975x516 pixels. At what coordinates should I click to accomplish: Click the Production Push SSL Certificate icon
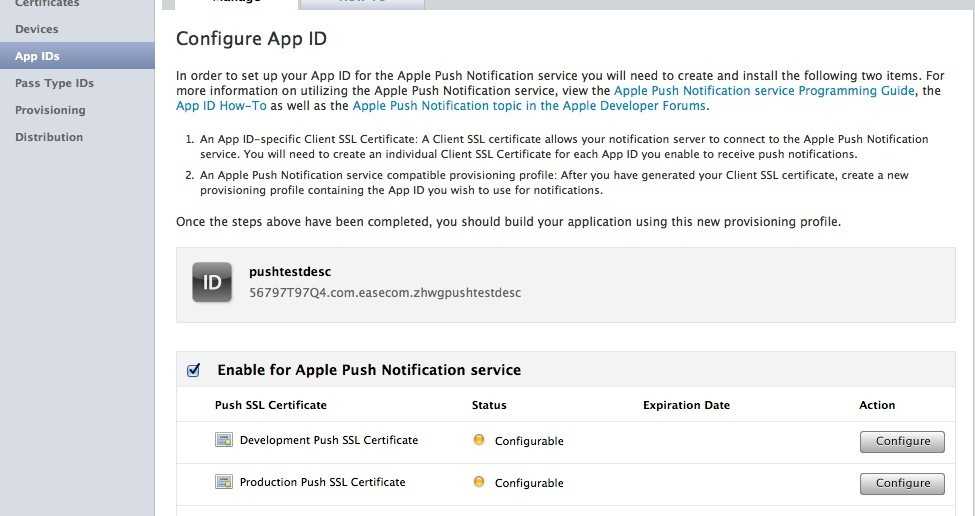pyautogui.click(x=224, y=482)
